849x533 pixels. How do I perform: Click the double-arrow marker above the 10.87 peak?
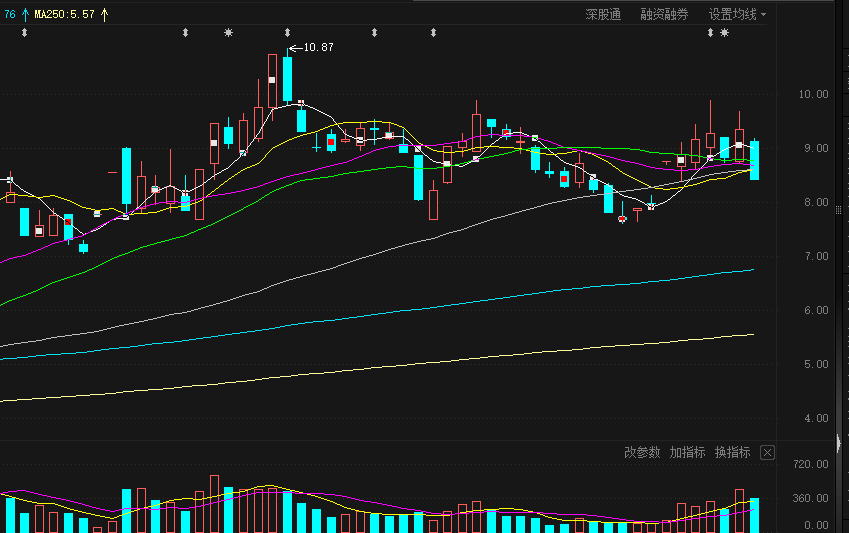tap(288, 33)
